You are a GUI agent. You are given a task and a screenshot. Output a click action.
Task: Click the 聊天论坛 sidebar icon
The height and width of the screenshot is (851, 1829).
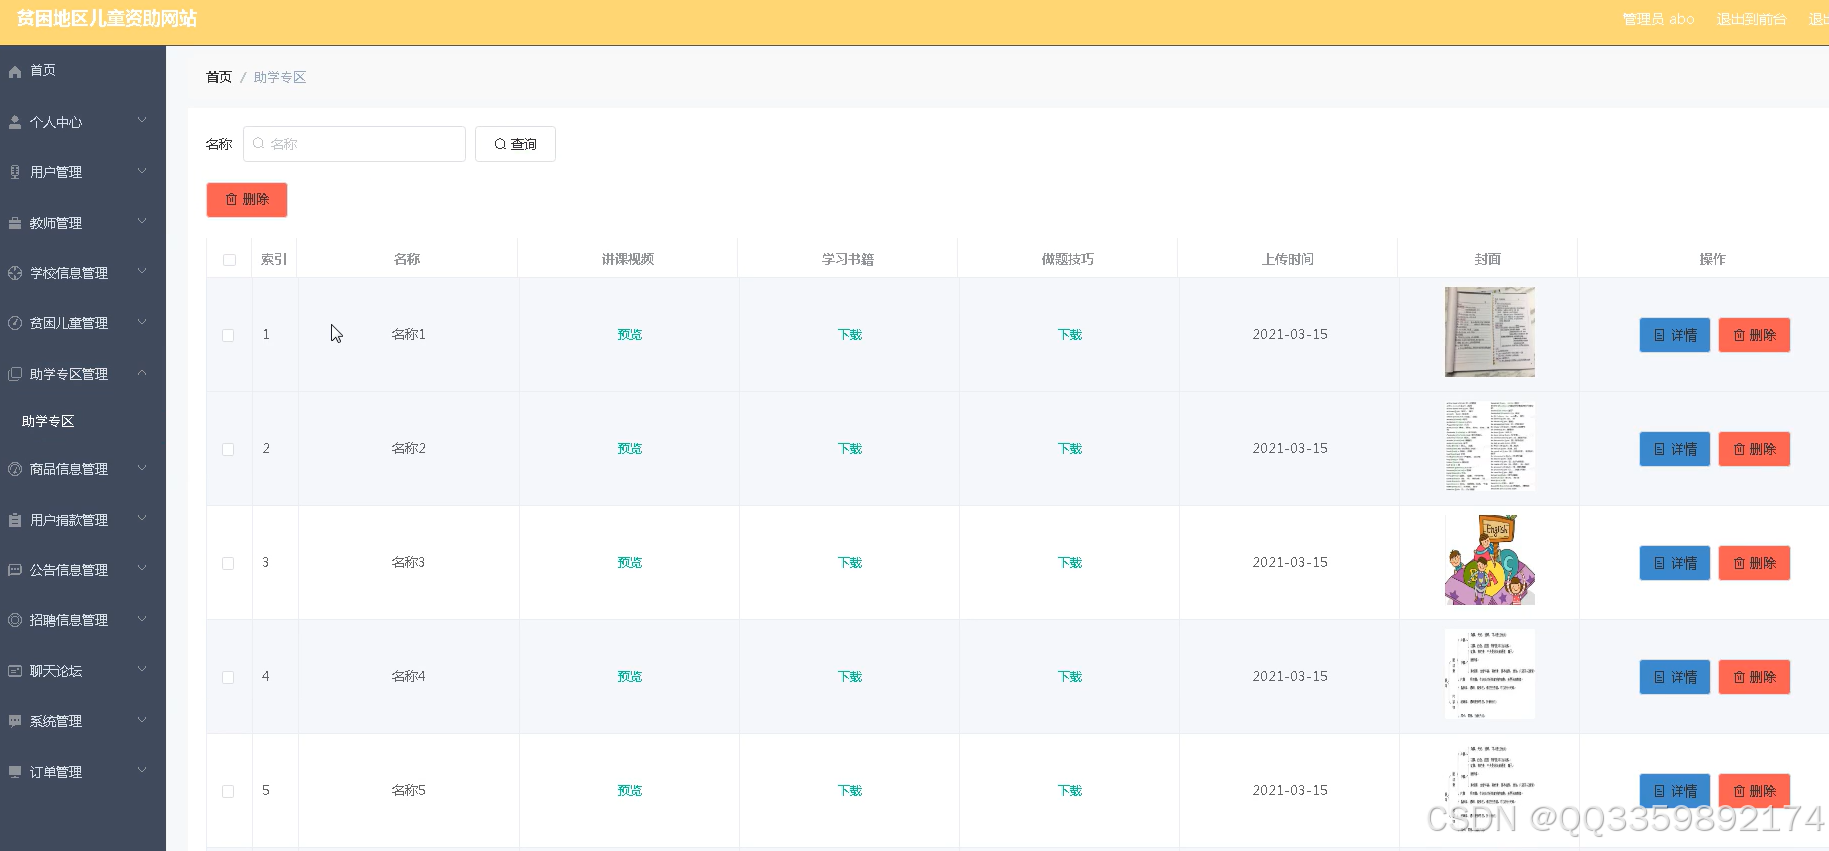(15, 671)
